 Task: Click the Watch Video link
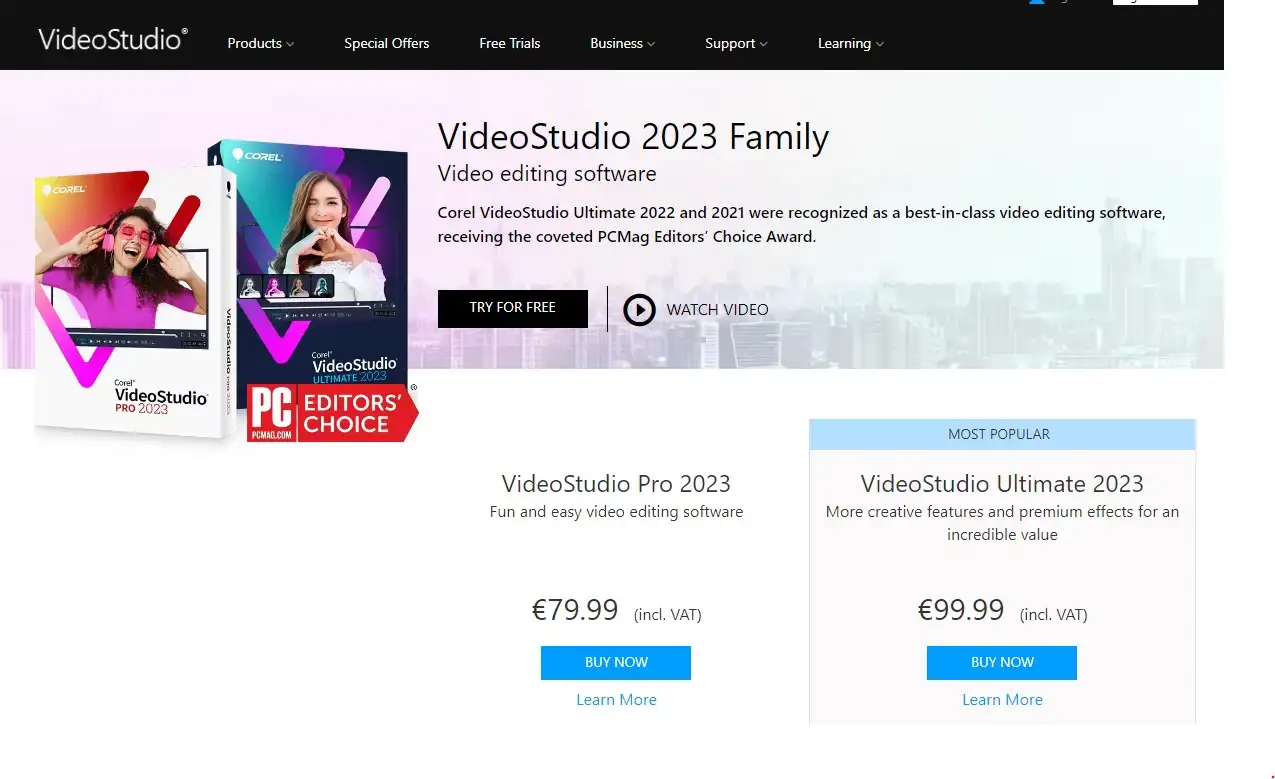[x=717, y=310]
